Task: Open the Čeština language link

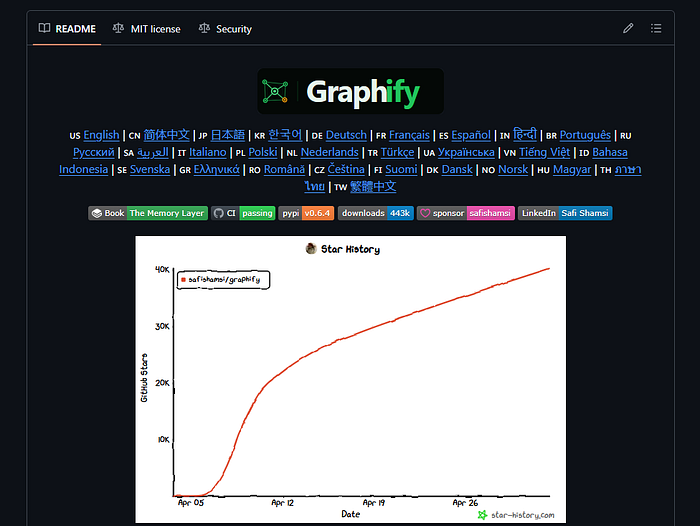Action: [346, 170]
